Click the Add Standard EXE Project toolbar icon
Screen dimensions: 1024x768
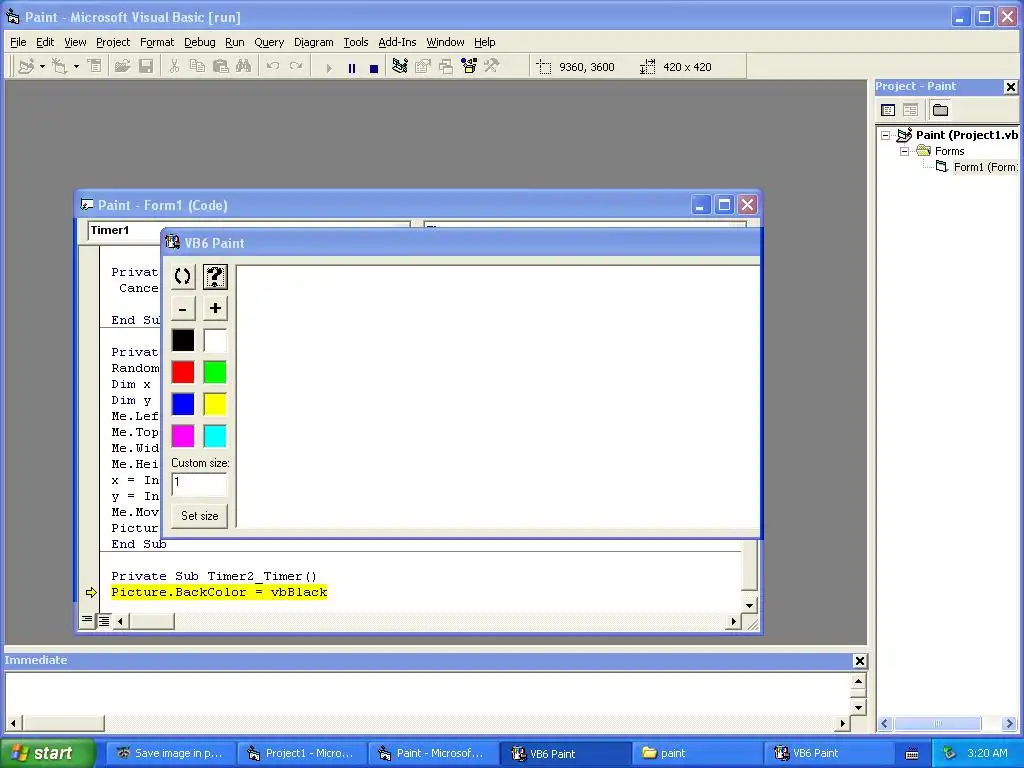pos(25,67)
